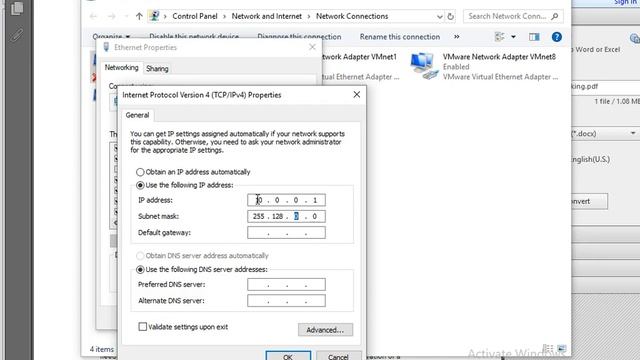Click the Default gateway input field

click(x=286, y=233)
